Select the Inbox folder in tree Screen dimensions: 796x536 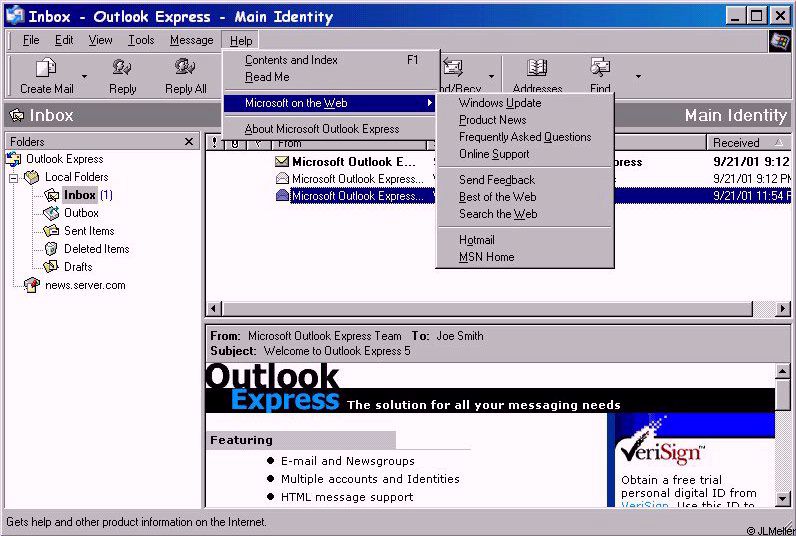coord(80,195)
